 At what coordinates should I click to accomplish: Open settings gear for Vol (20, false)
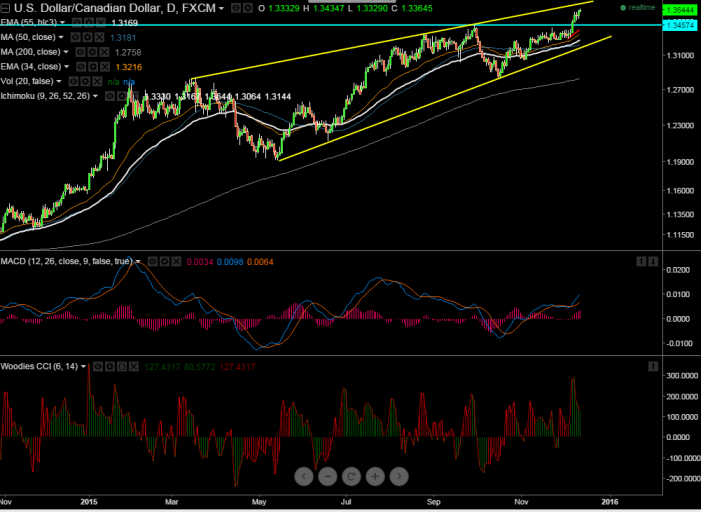[85, 82]
